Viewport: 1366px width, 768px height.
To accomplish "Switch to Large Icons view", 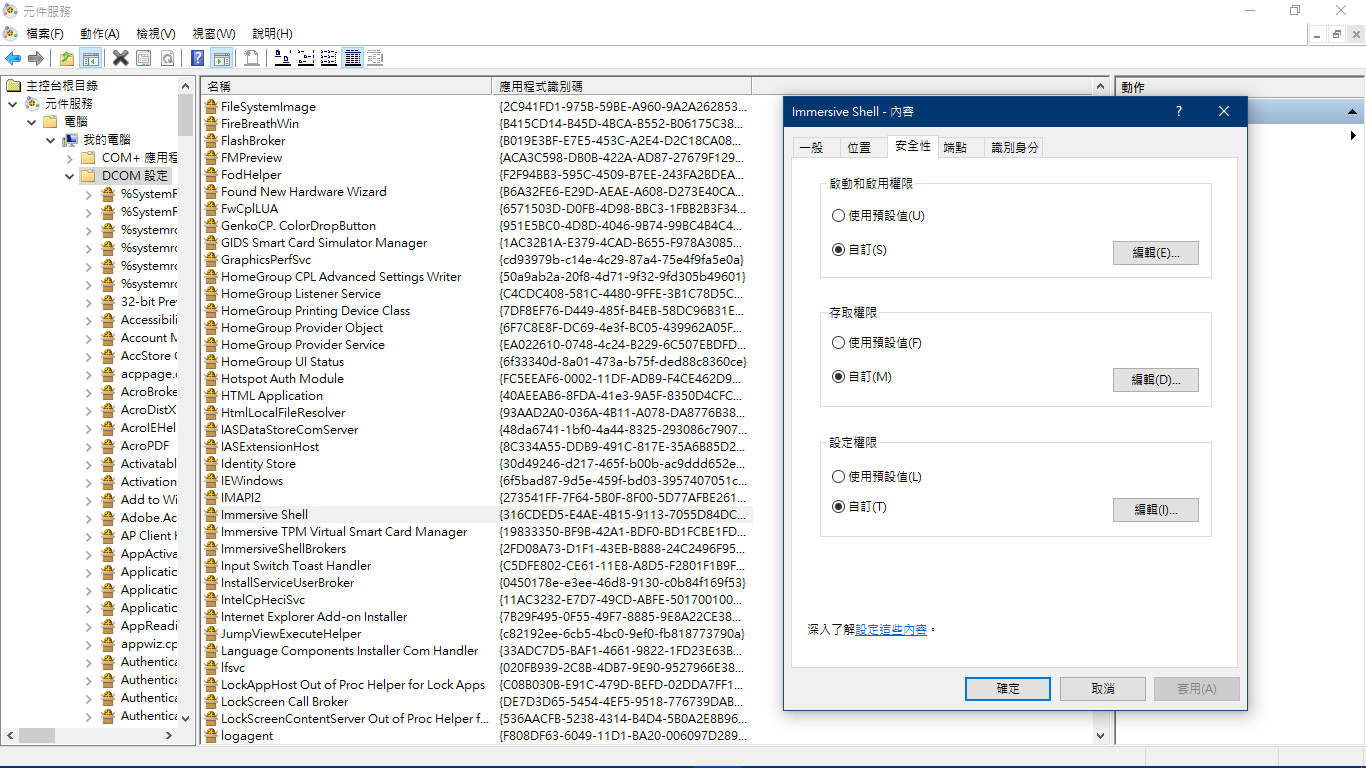I will [283, 58].
